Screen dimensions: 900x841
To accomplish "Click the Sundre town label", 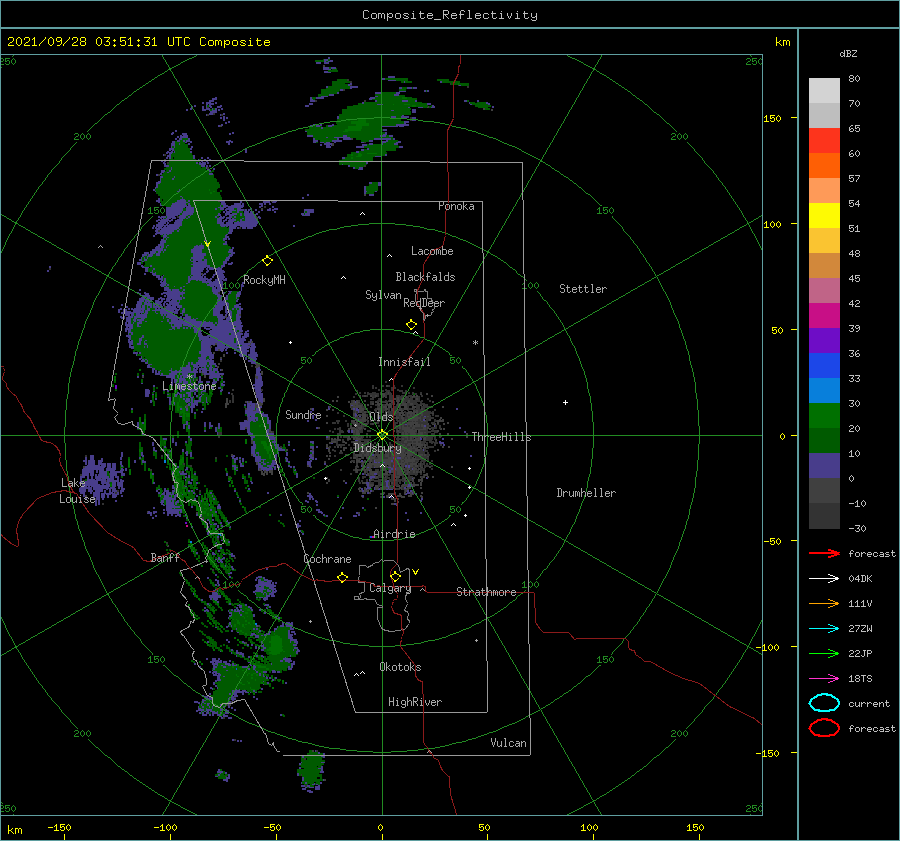I will [x=303, y=414].
